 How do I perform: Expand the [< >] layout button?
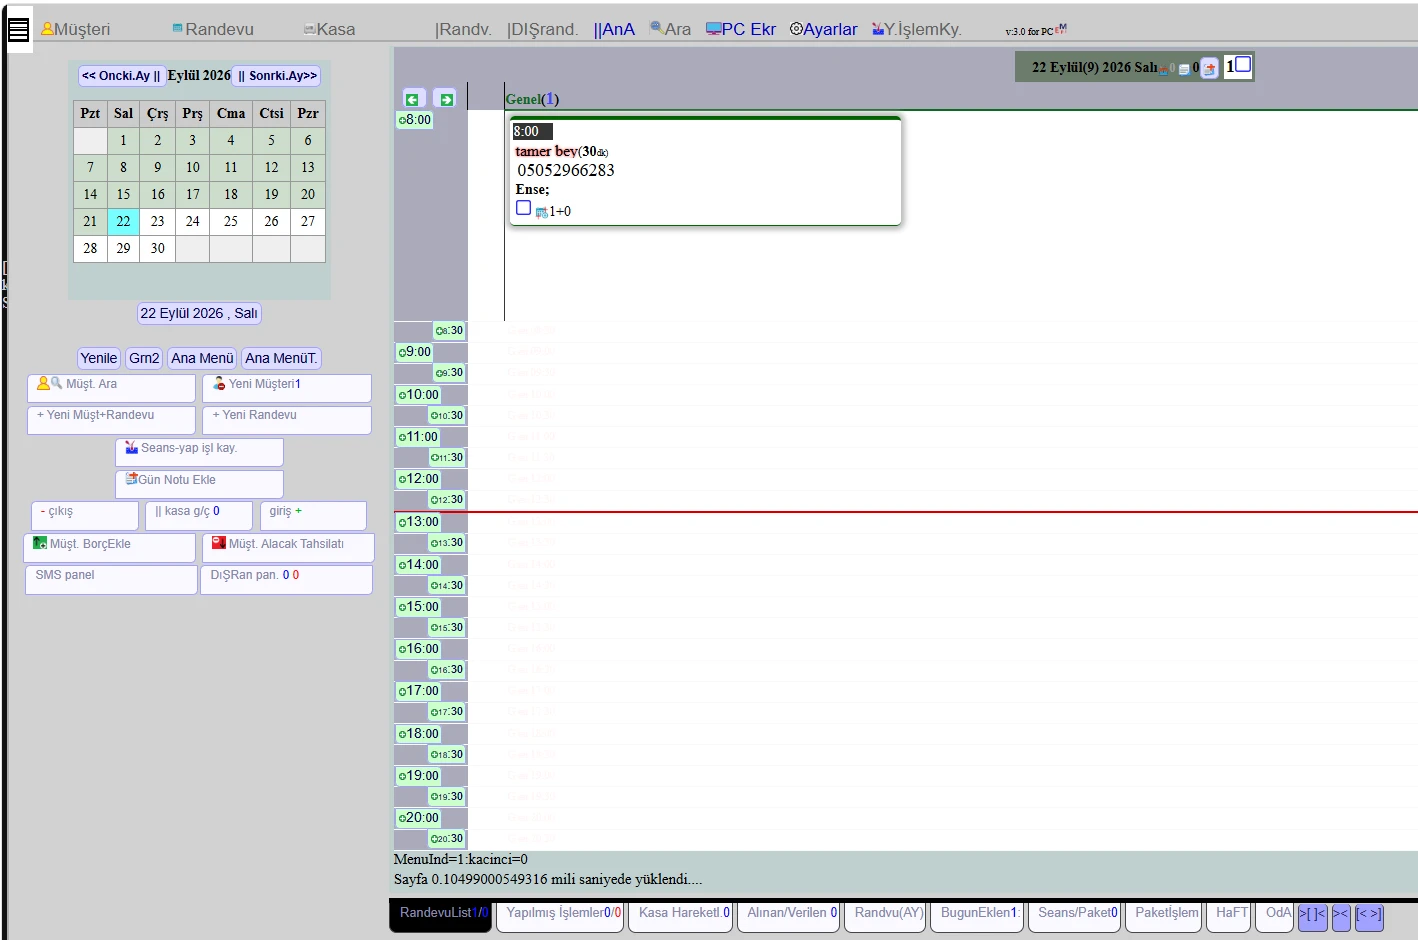coord(1369,915)
